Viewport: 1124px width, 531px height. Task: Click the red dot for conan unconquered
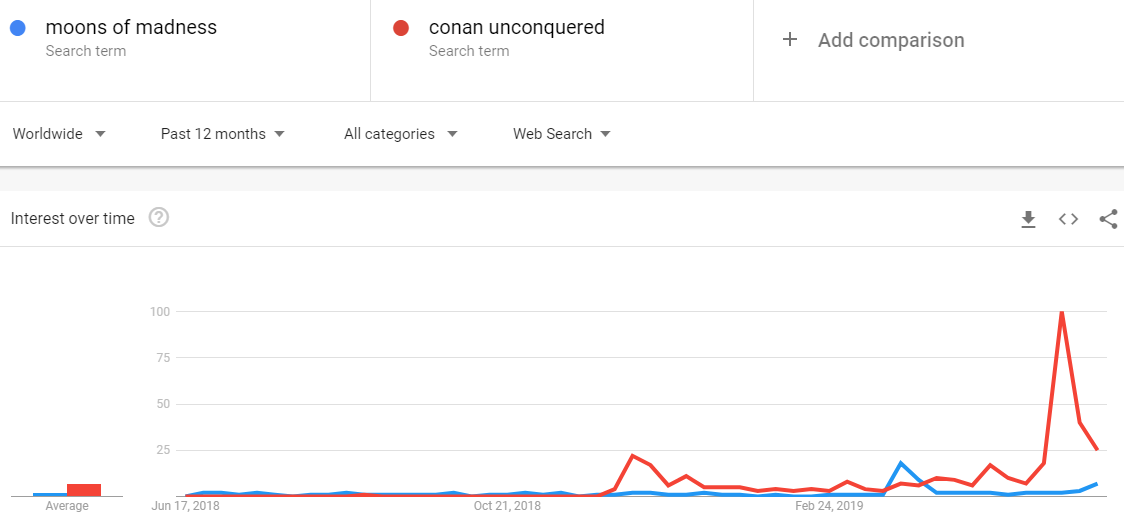tap(401, 28)
